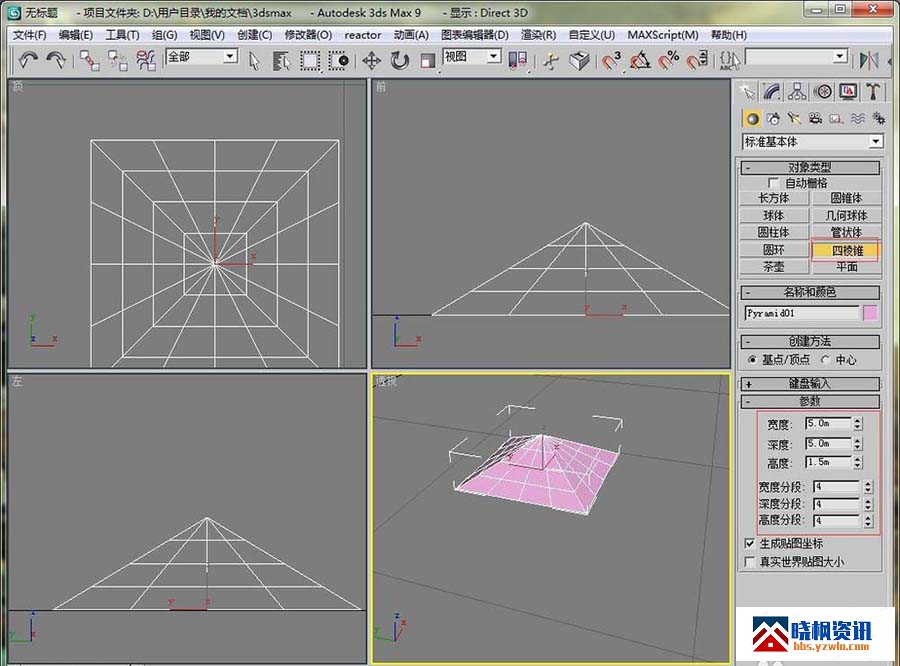Screen dimensions: 900x666
Task: Toggle Window/Crossing selection mode
Action: [338, 61]
